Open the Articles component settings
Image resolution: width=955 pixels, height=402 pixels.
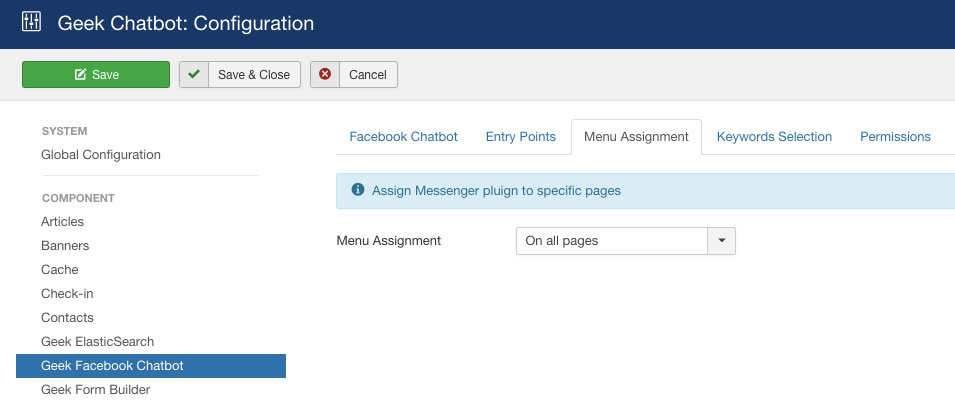point(63,222)
